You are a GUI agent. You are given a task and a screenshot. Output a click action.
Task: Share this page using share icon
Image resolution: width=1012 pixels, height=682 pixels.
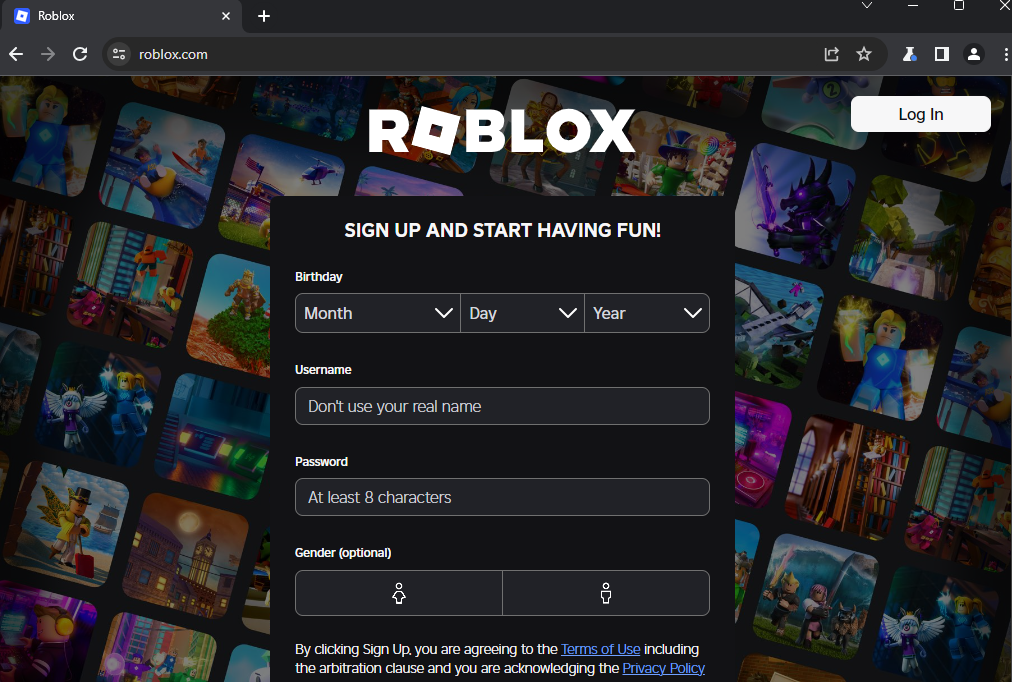831,54
